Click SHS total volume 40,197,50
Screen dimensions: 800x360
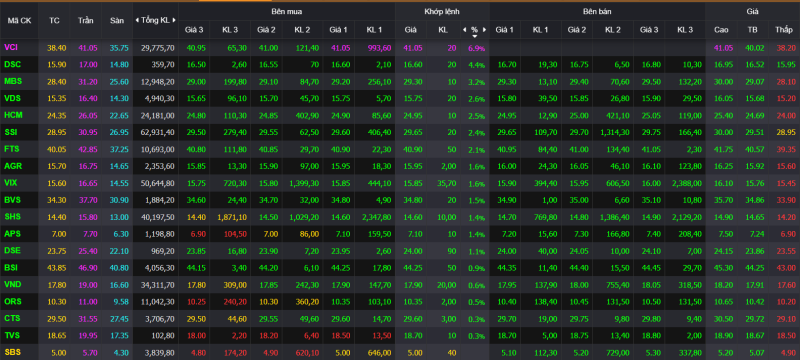[158, 217]
